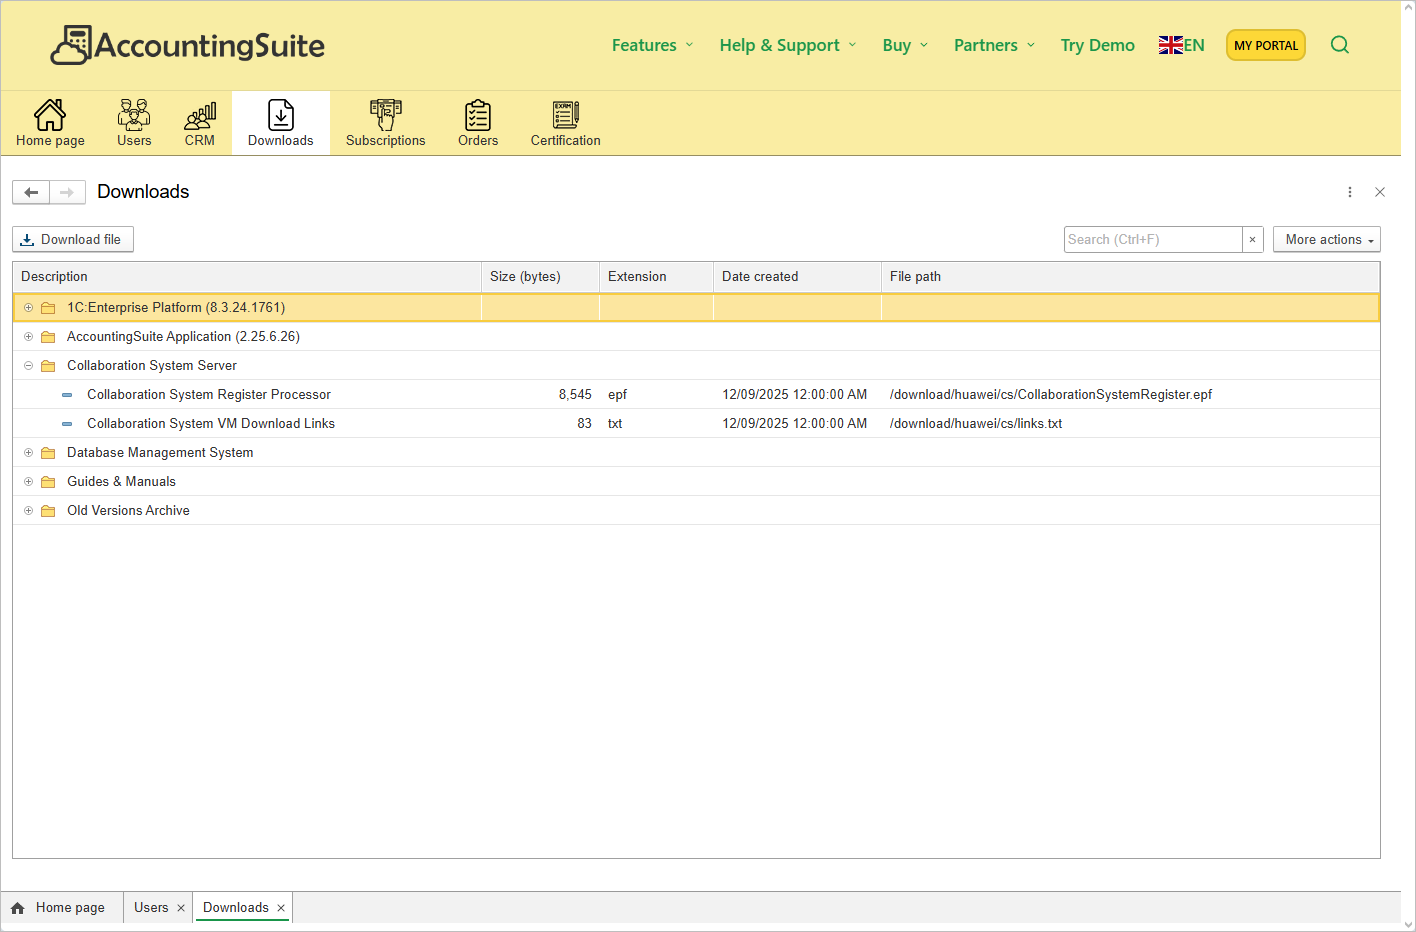The width and height of the screenshot is (1416, 932).
Task: Expand the Guides & Manuals folder
Action: pos(28,482)
